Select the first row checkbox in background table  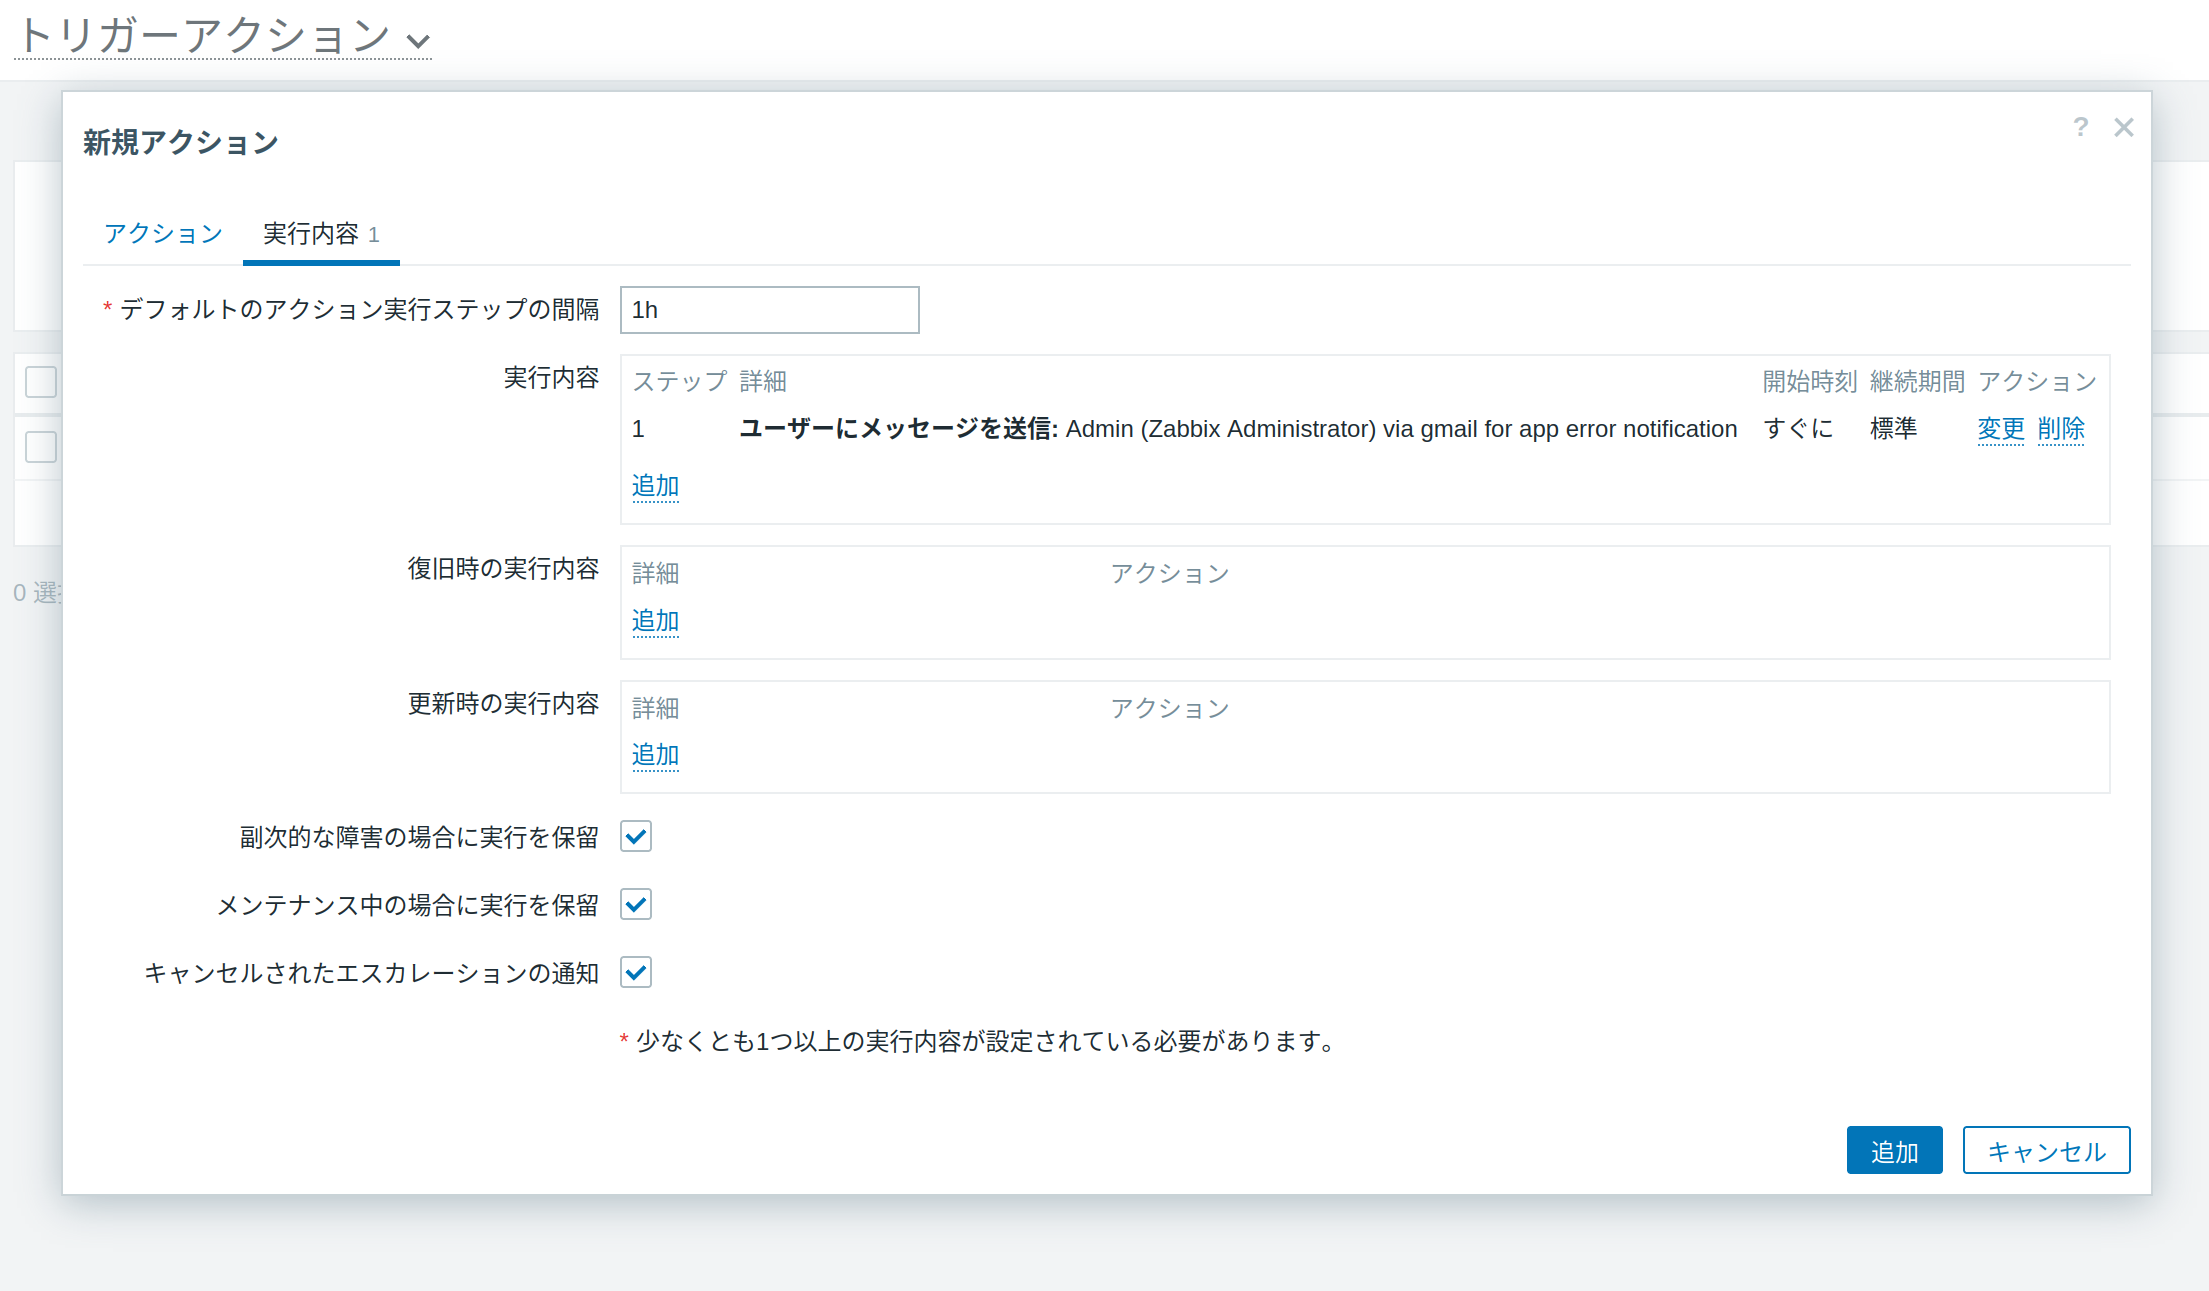click(40, 447)
